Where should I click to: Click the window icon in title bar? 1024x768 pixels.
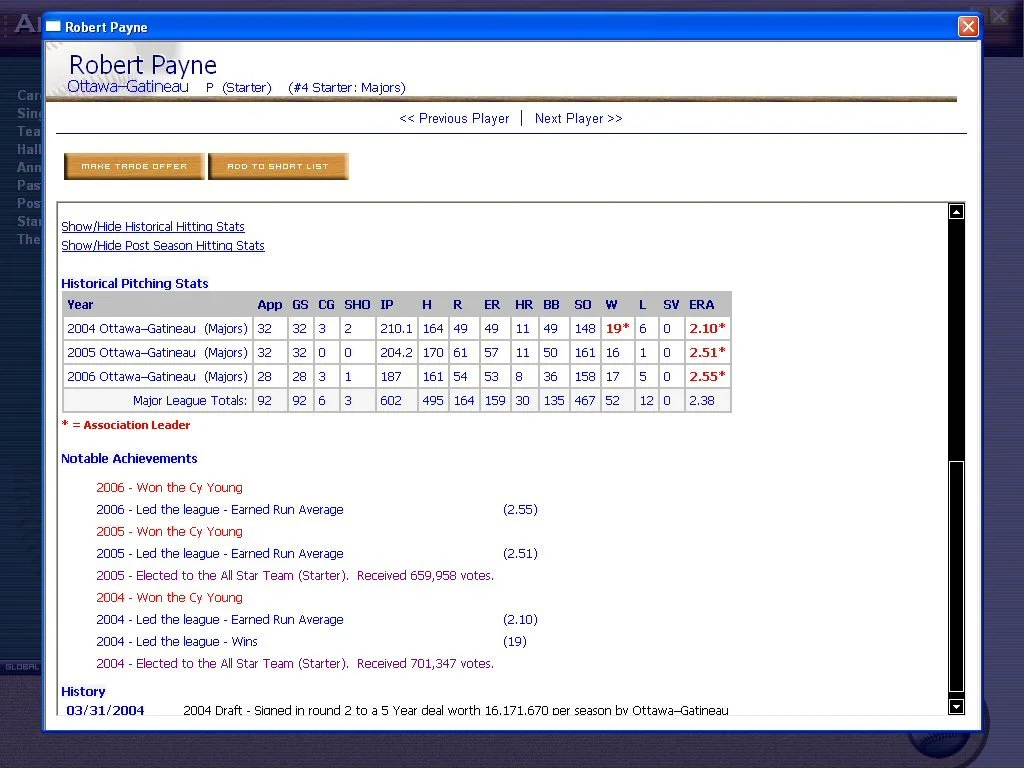[x=54, y=27]
